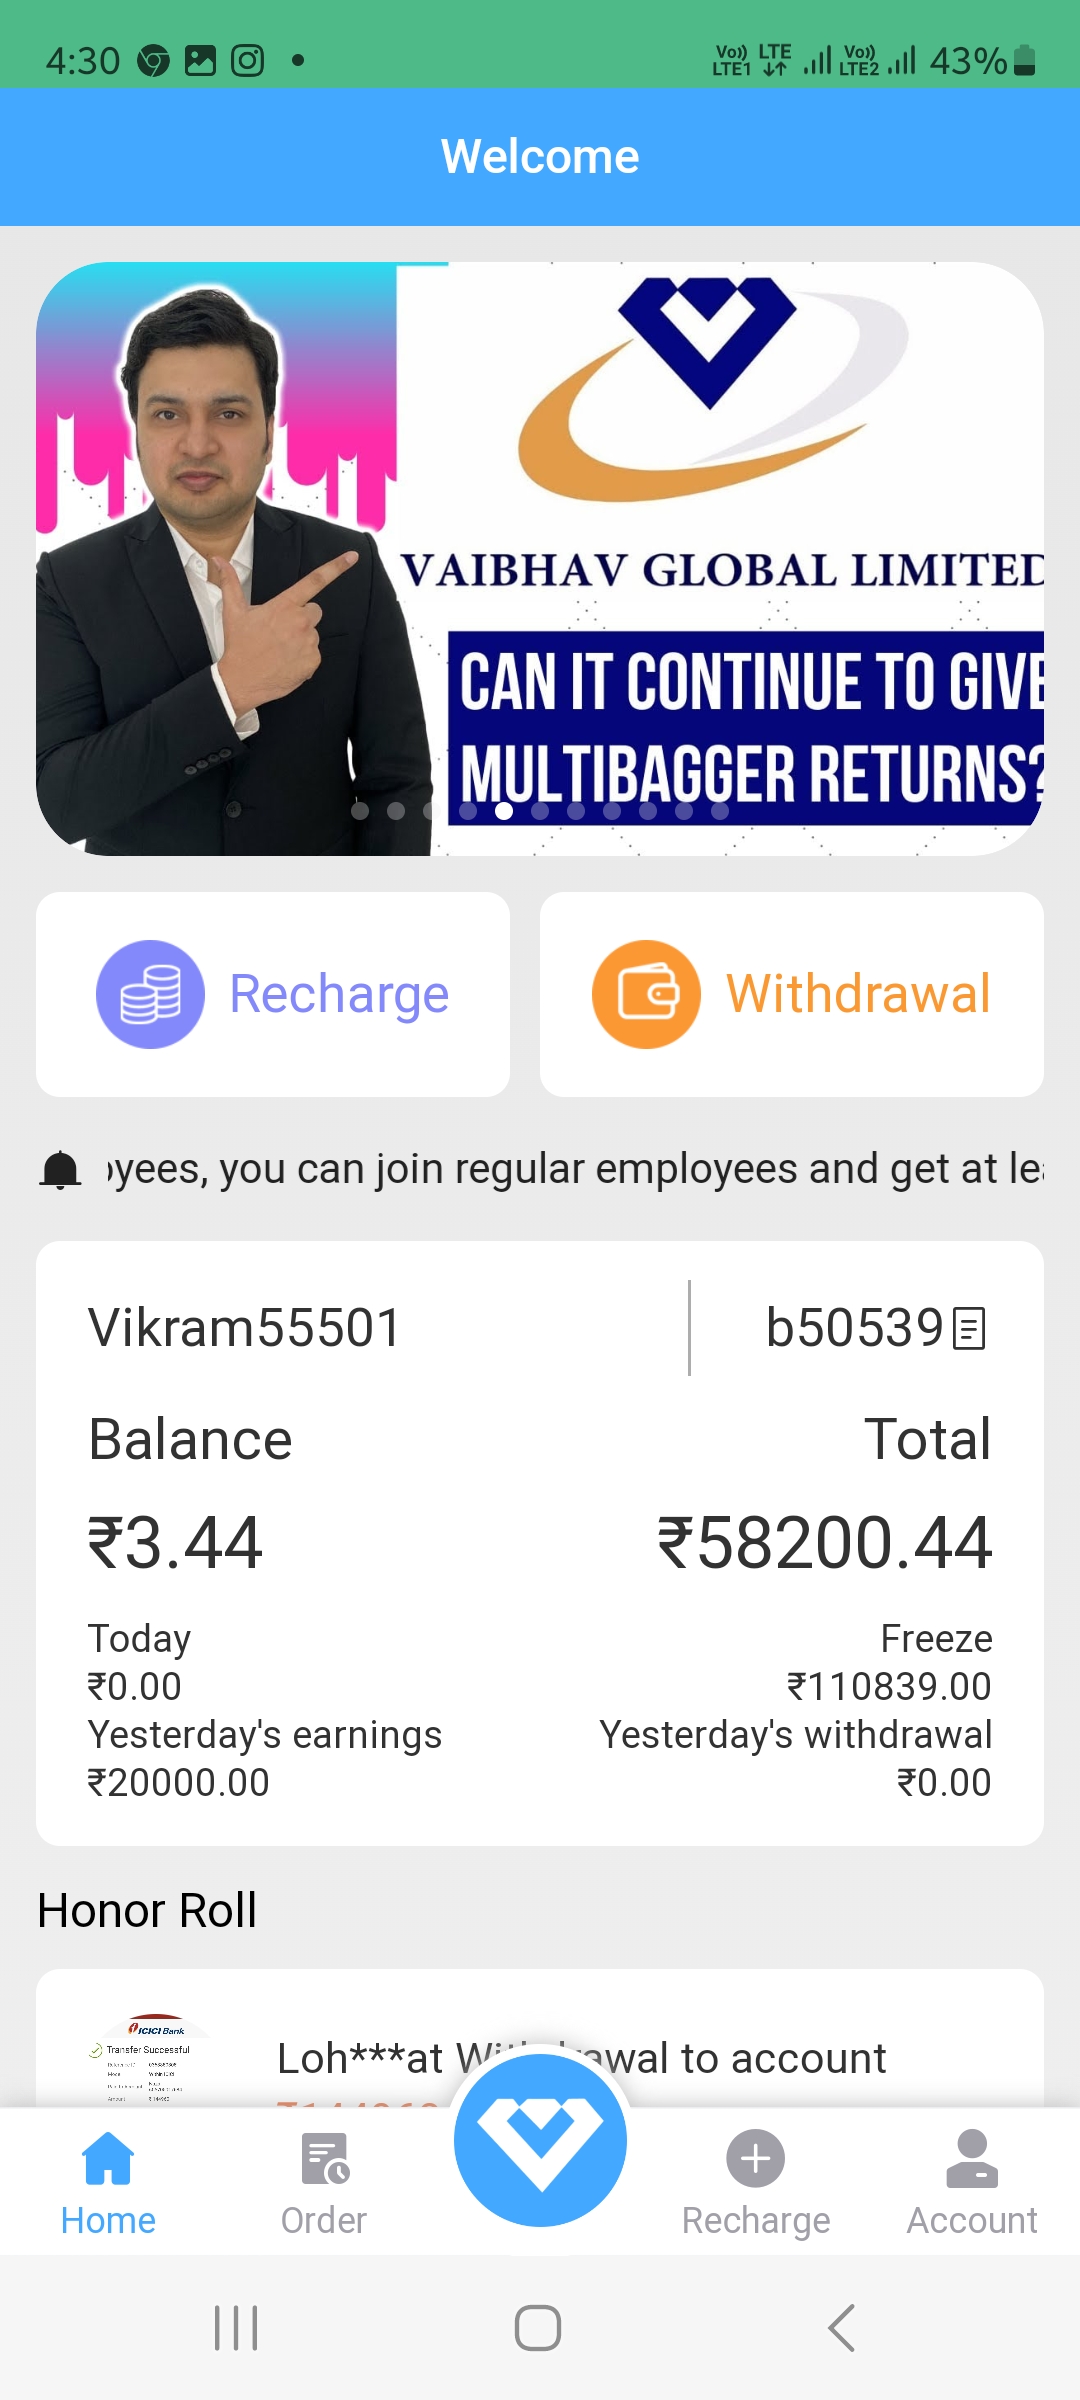The image size is (1080, 2400).
Task: Open the Order tab icon
Action: (324, 2158)
